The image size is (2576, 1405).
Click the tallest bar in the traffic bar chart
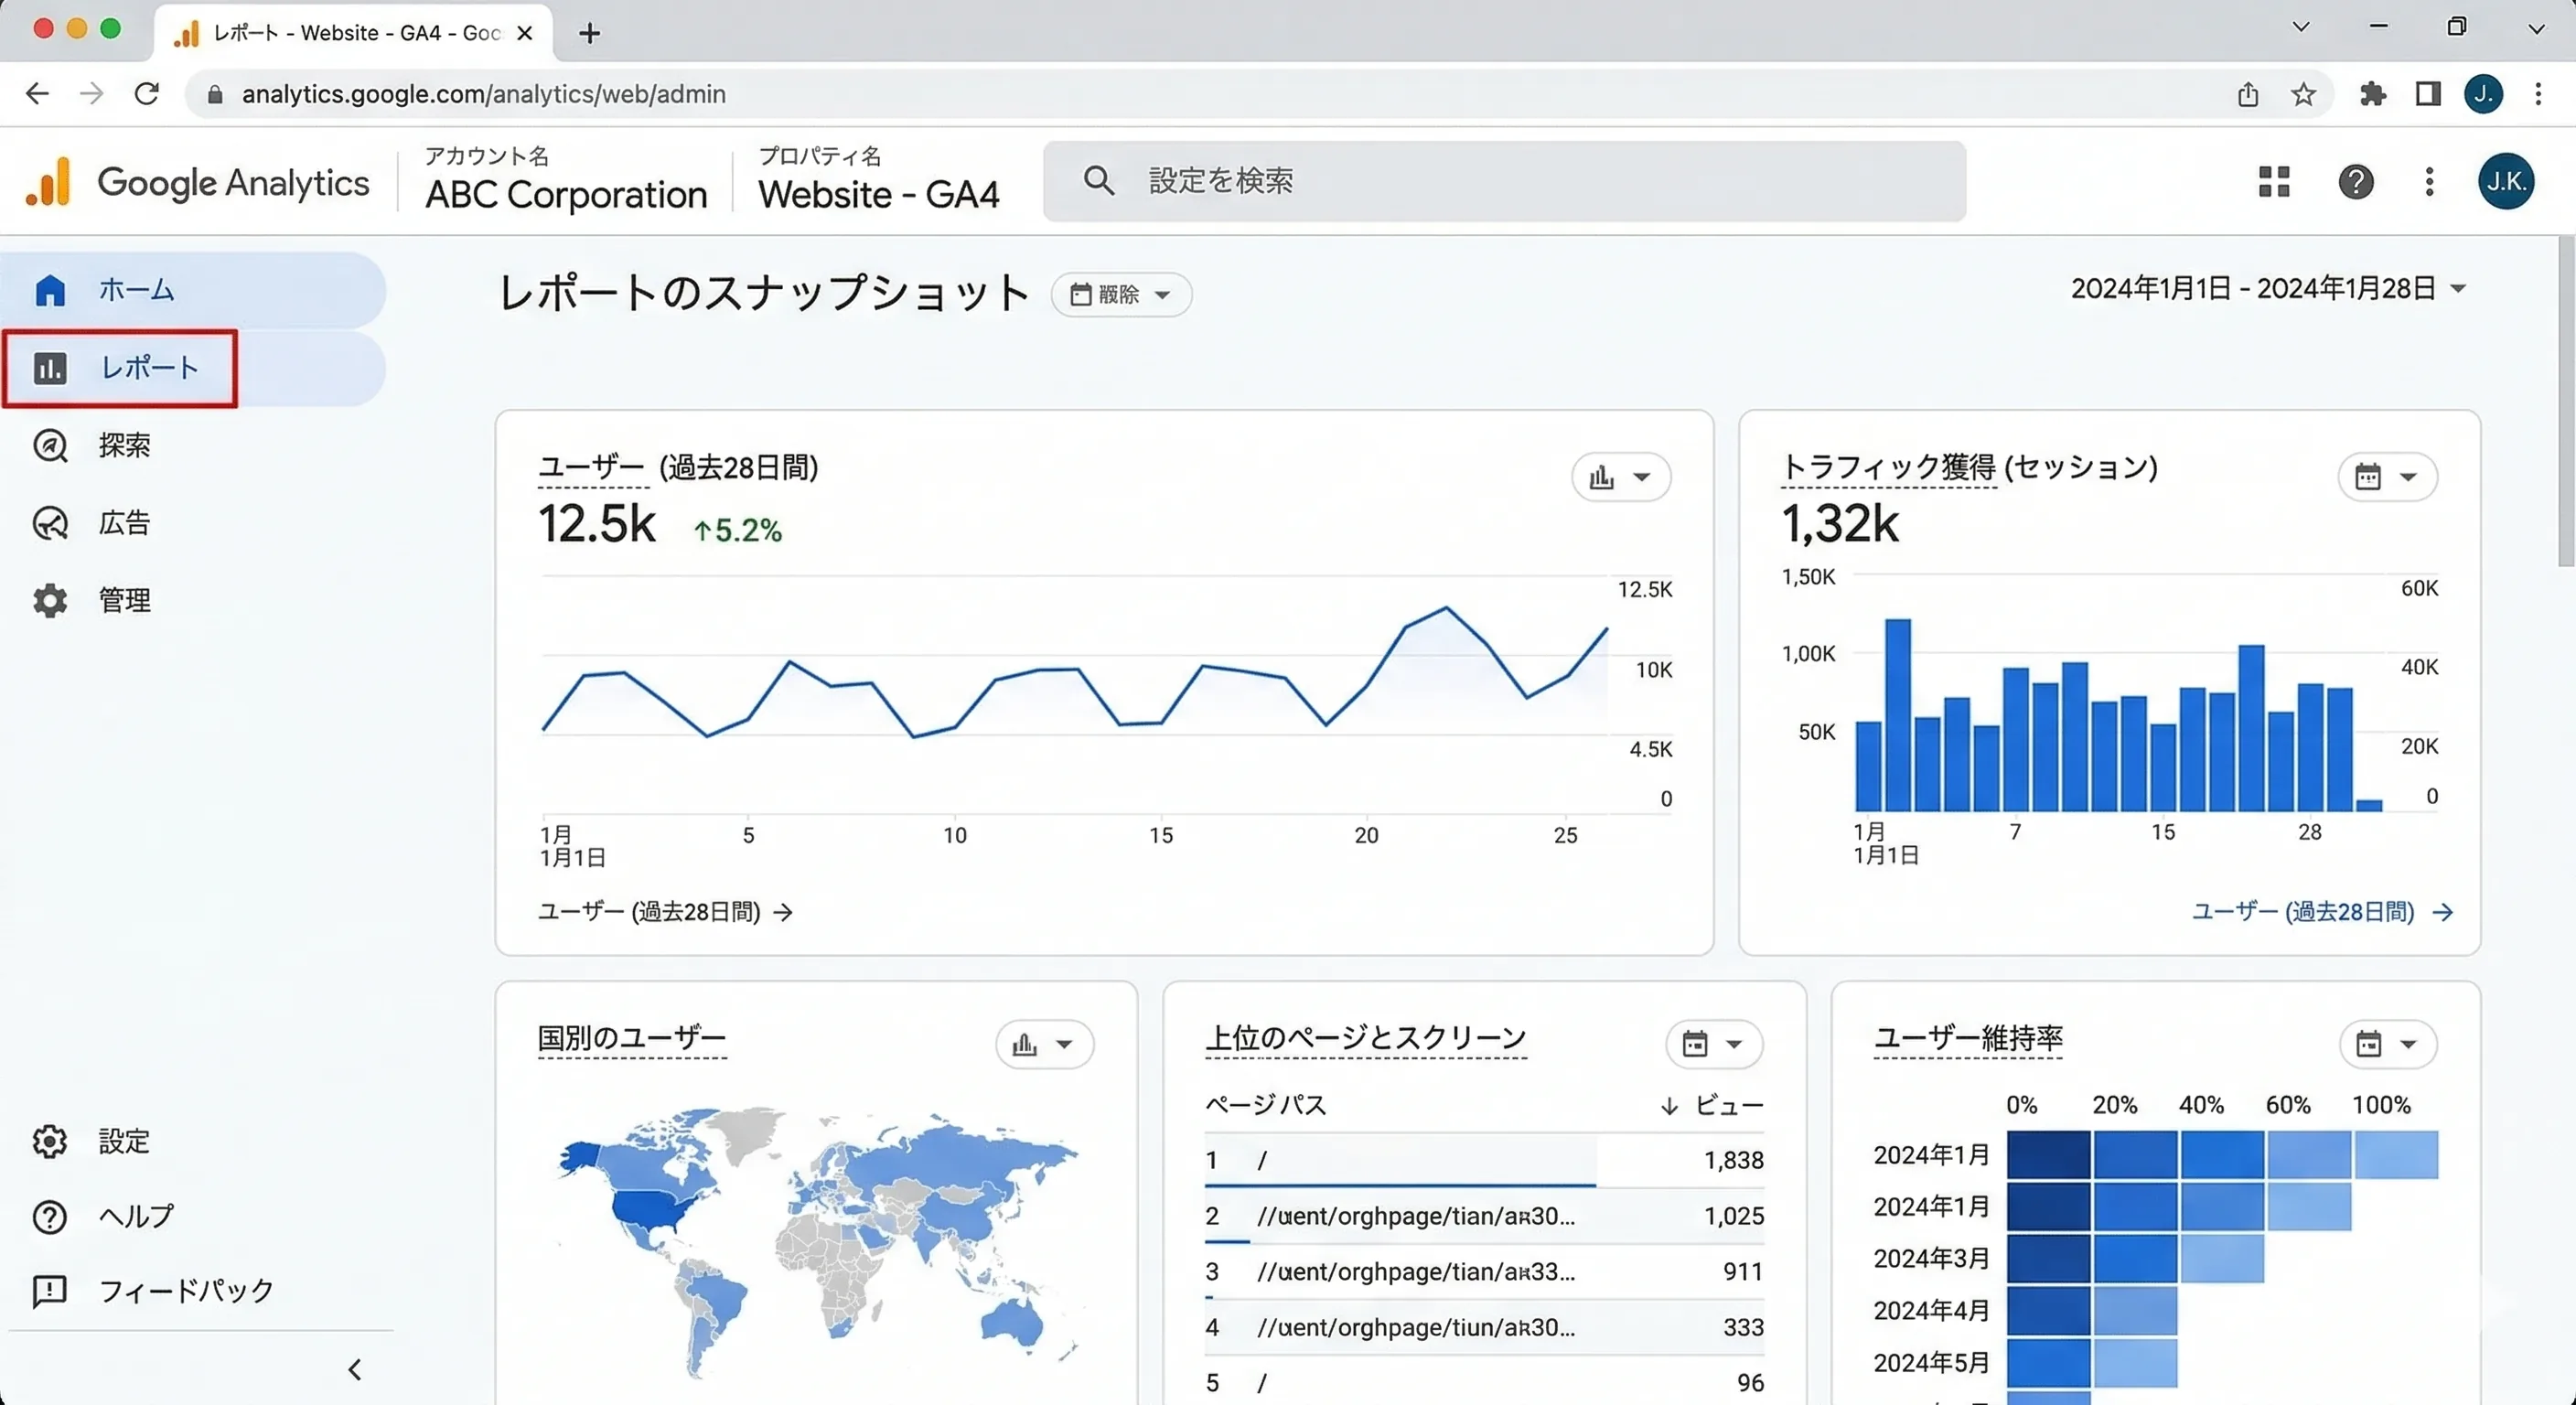[x=1897, y=715]
